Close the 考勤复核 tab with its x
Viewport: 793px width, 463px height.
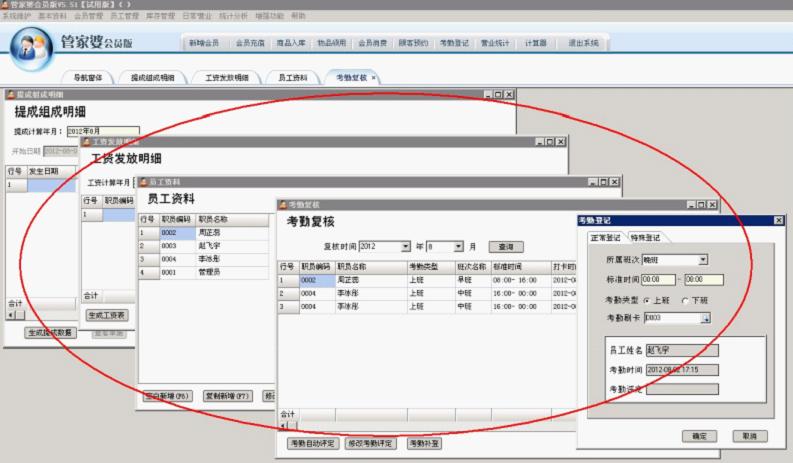(x=374, y=77)
